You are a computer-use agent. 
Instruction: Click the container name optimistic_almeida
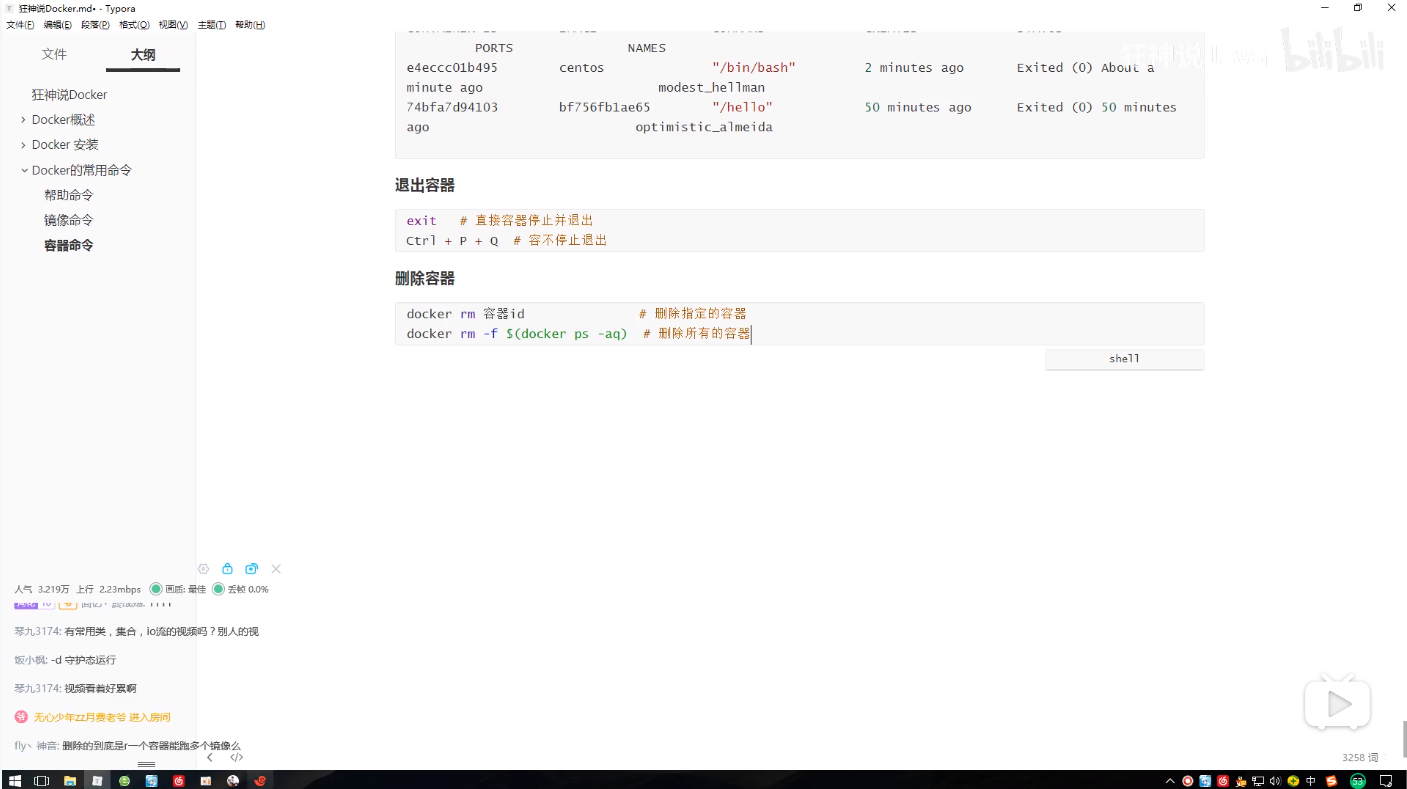click(704, 127)
